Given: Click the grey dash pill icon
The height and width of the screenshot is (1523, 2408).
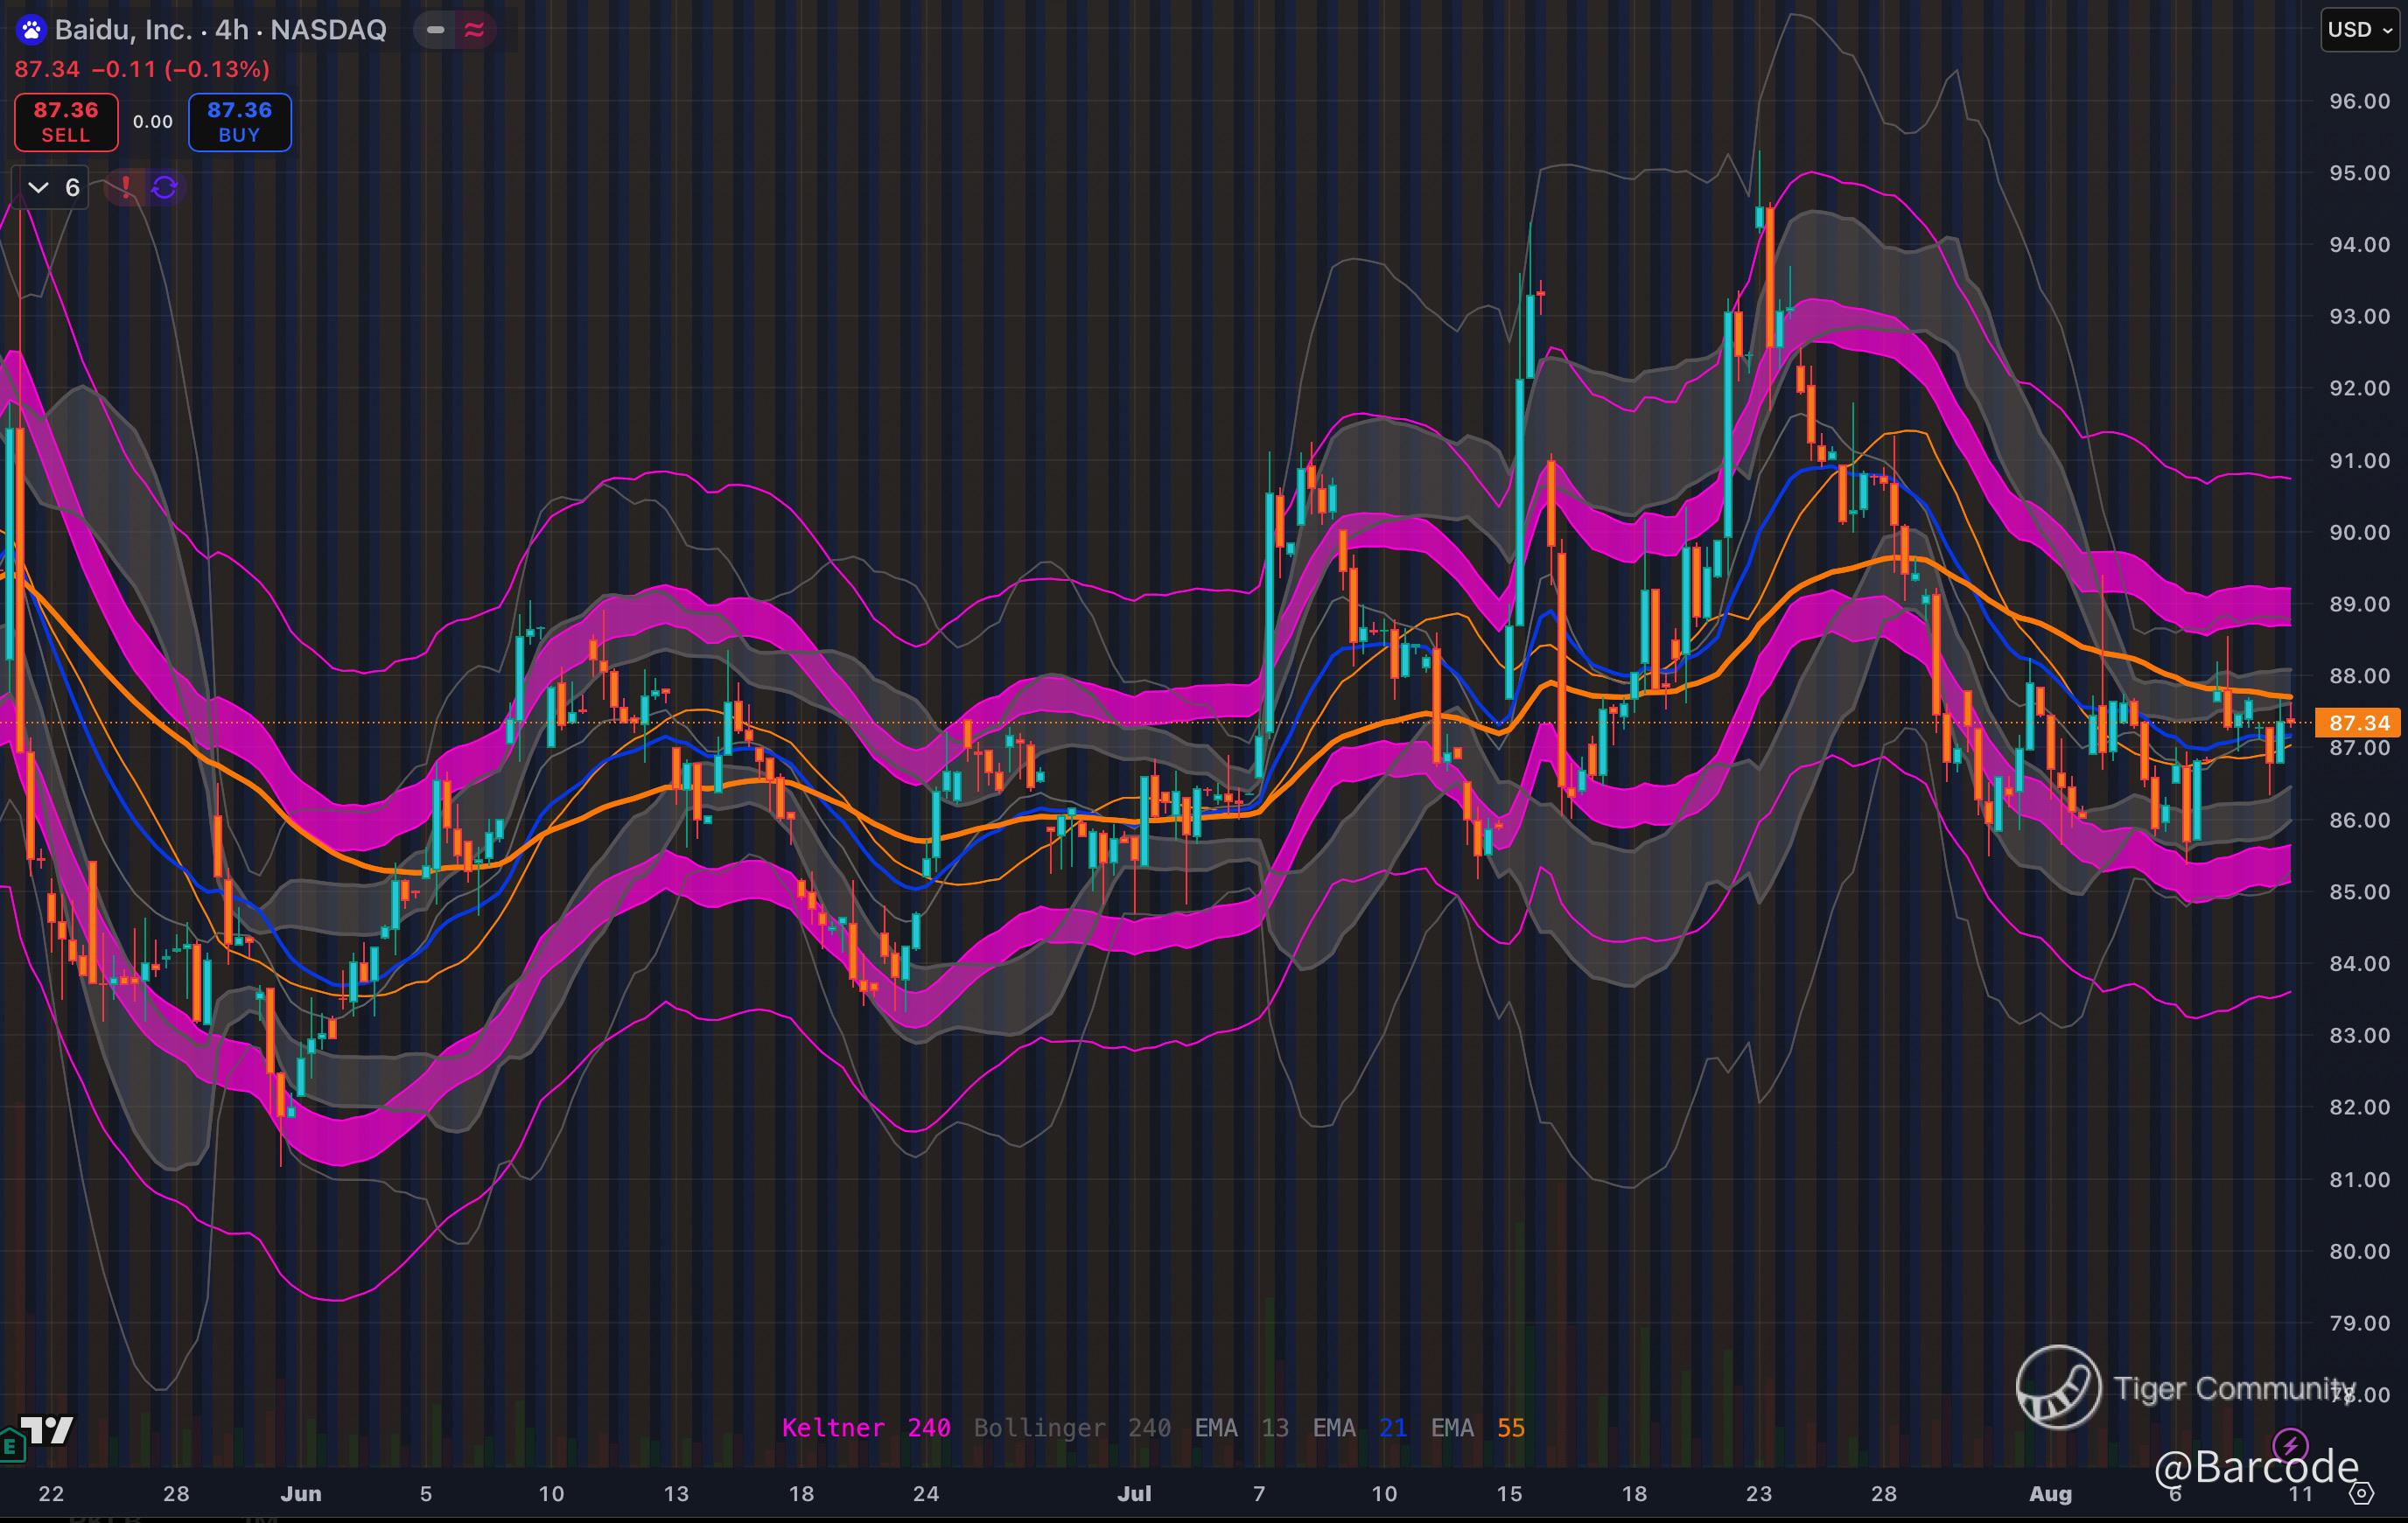Looking at the screenshot, I should pyautogui.click(x=435, y=30).
